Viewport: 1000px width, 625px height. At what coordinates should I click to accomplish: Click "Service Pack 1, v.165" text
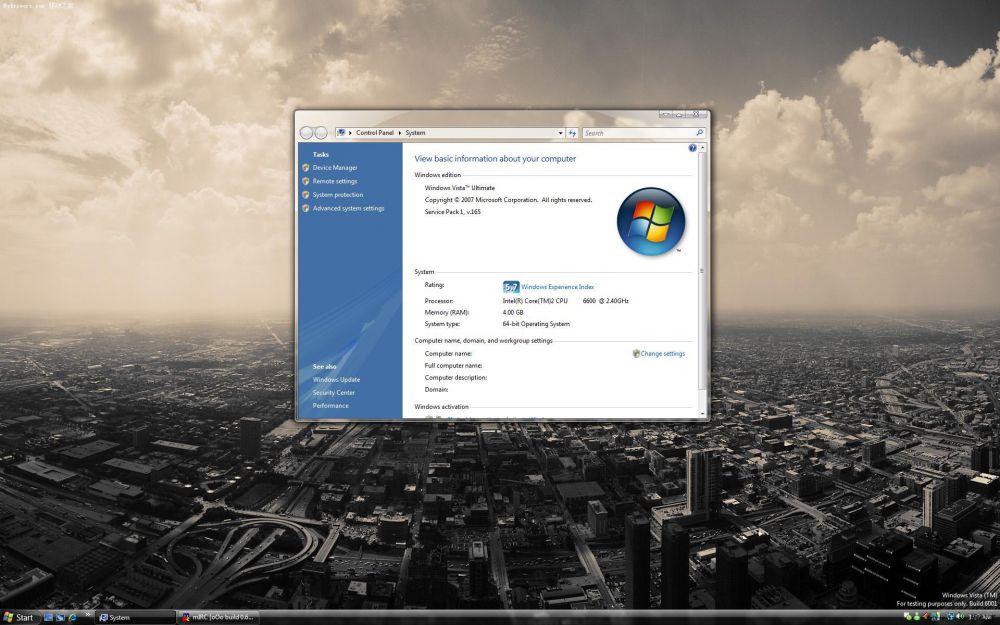[453, 212]
